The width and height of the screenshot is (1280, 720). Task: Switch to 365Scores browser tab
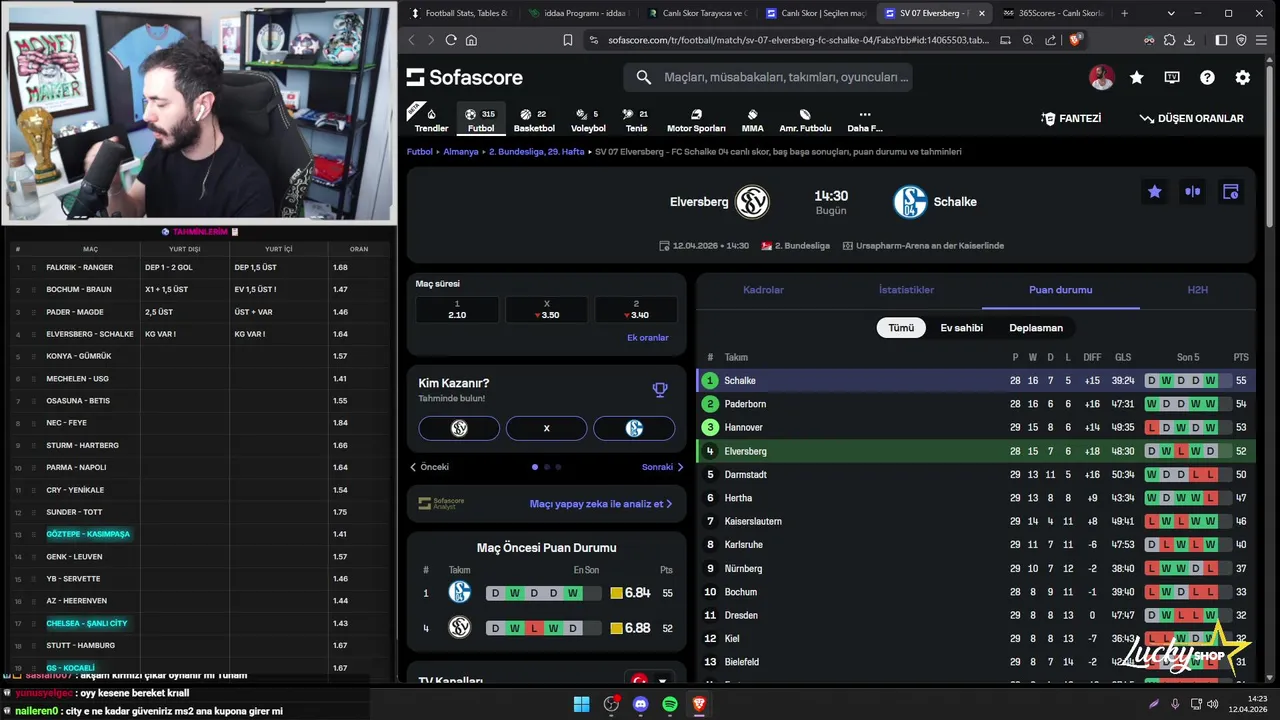pos(1053,13)
